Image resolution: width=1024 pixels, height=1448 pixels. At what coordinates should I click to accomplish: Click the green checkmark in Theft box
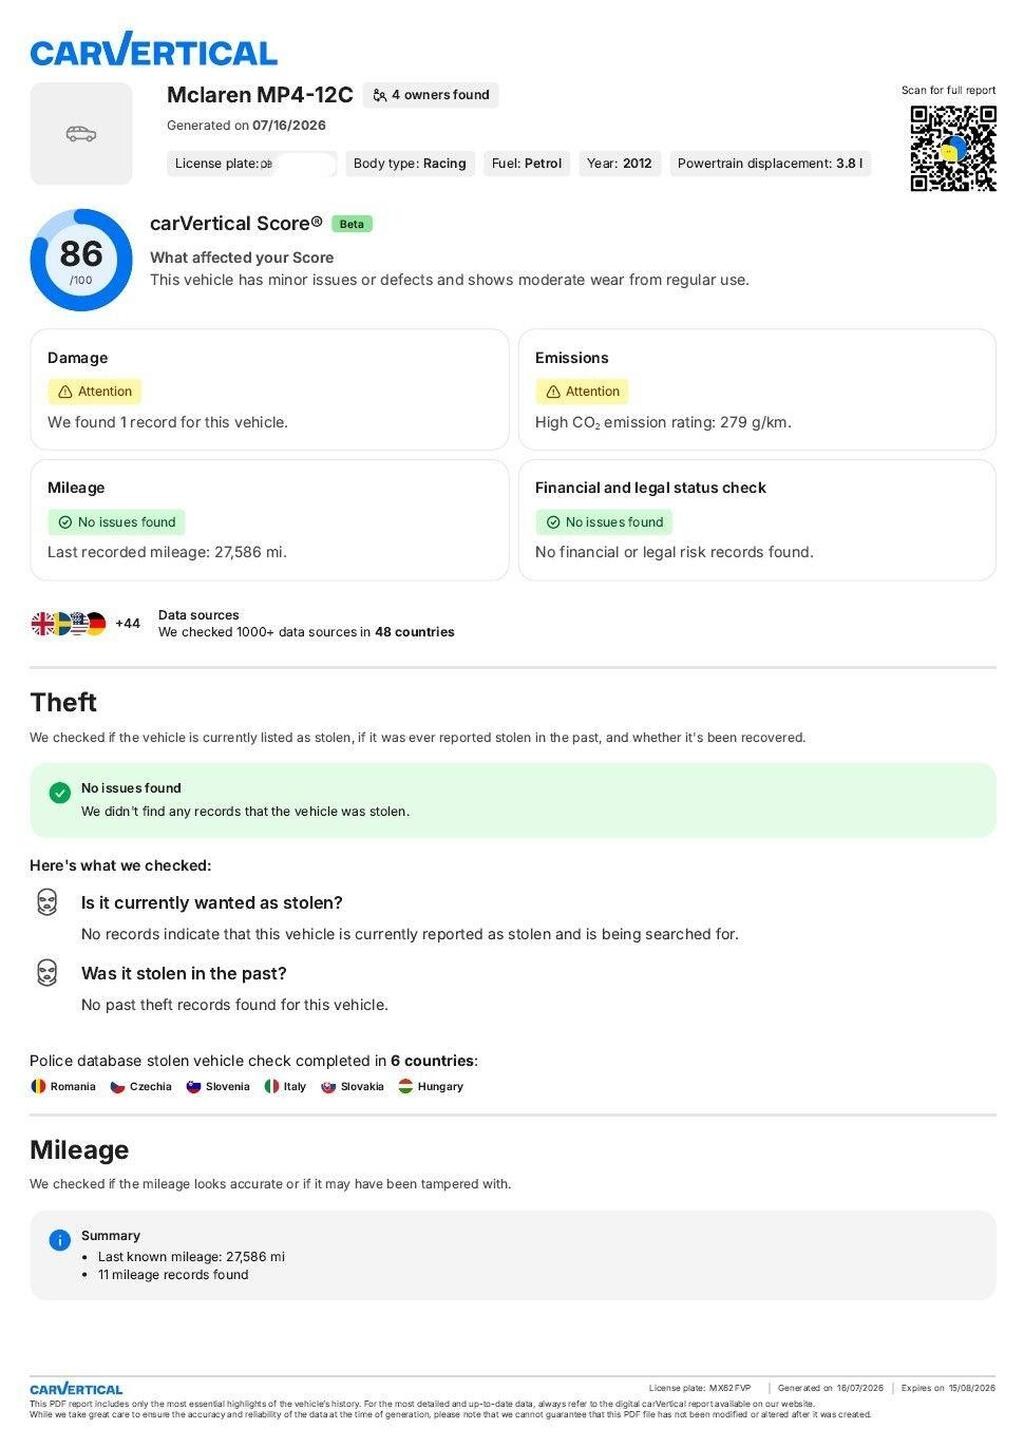tap(60, 793)
